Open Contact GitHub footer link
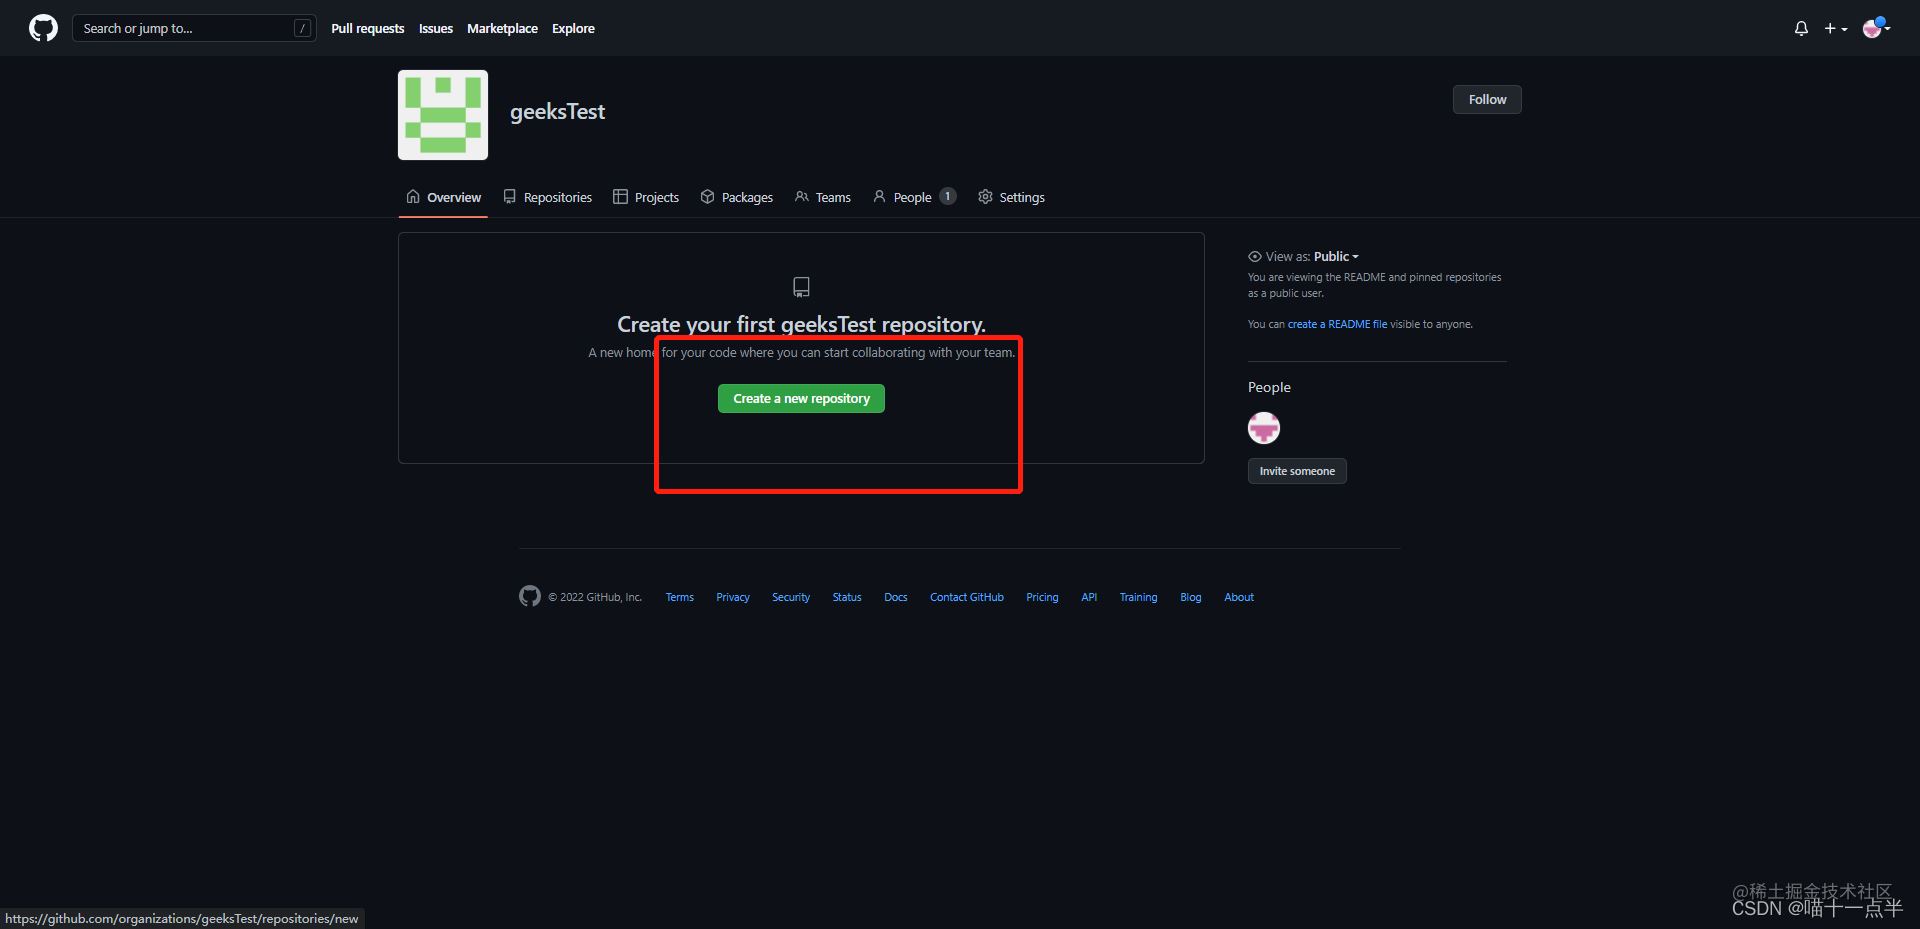The image size is (1920, 929). tap(967, 597)
